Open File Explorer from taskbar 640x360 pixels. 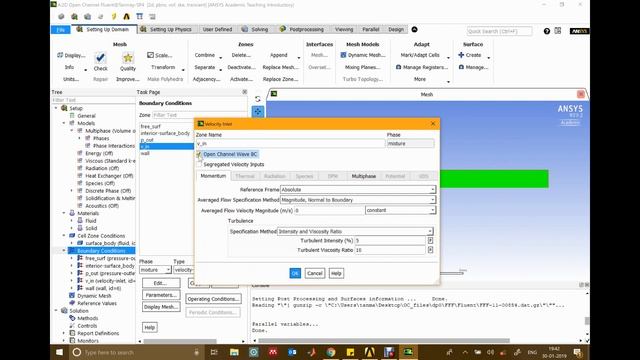click(234, 352)
